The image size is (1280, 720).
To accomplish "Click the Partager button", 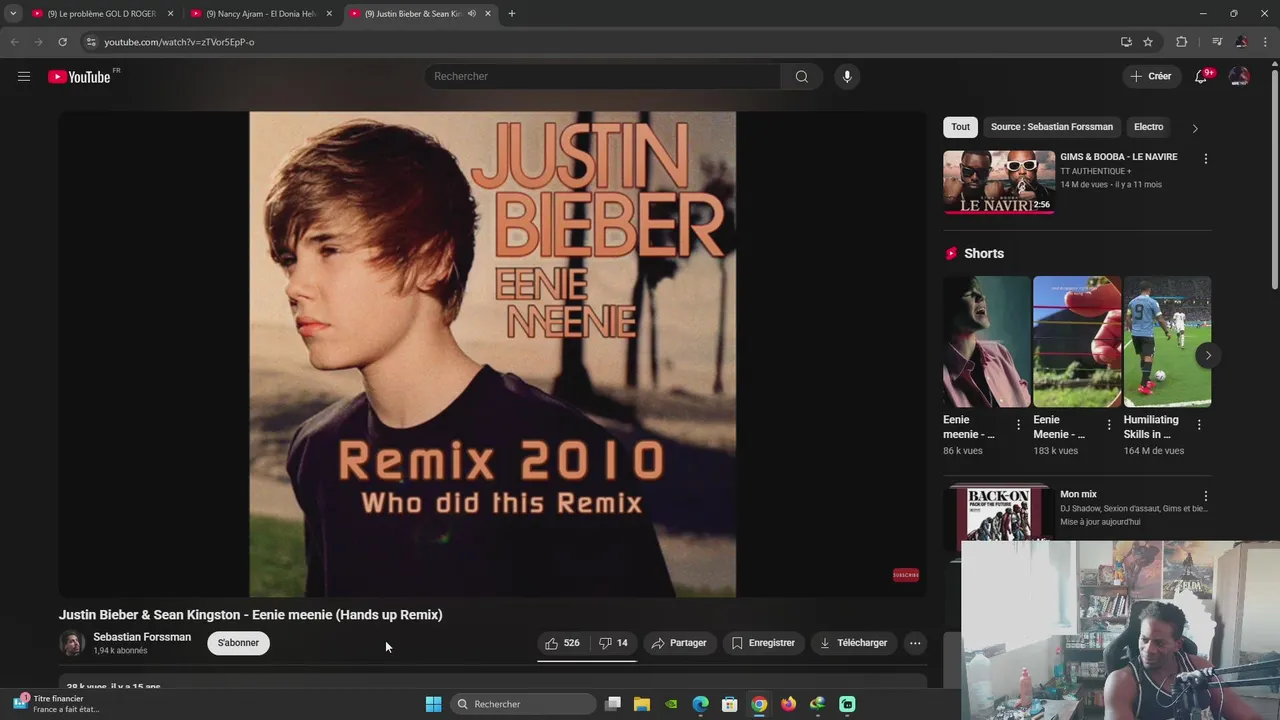I will click(679, 643).
